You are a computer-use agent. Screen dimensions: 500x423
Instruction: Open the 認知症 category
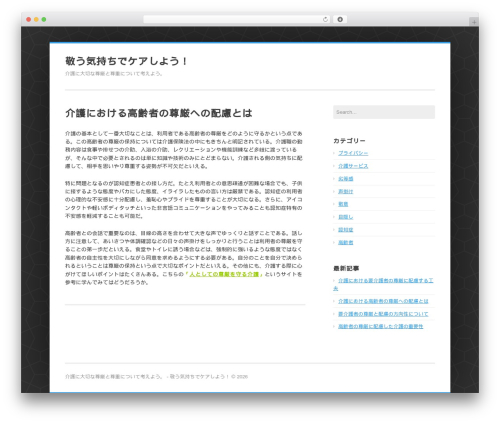346,230
